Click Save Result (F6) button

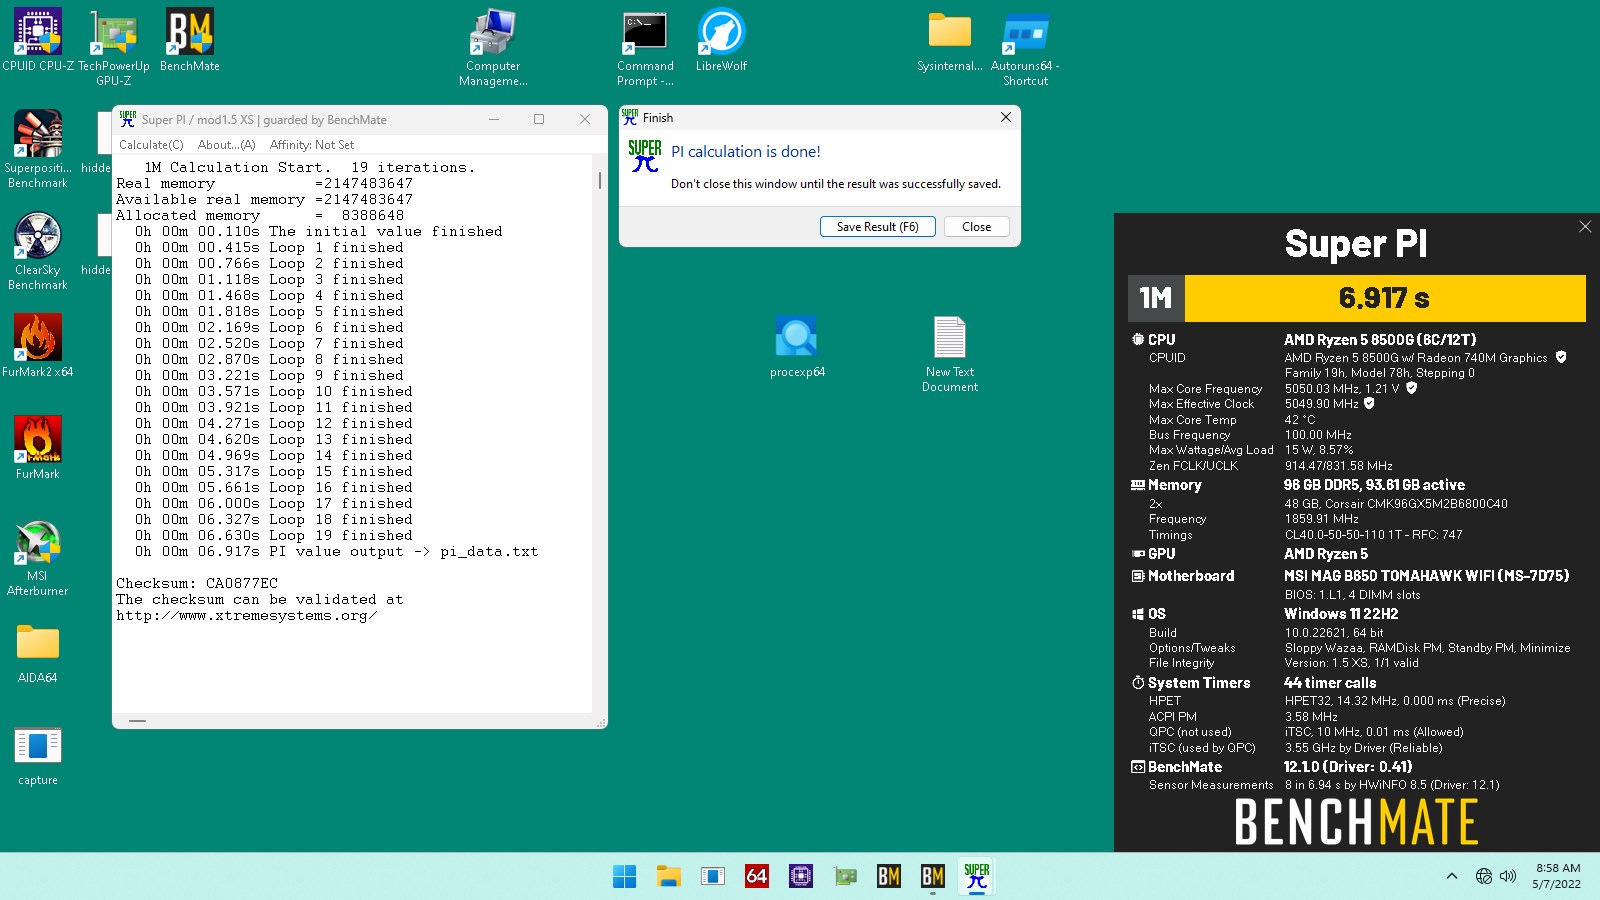(x=877, y=227)
